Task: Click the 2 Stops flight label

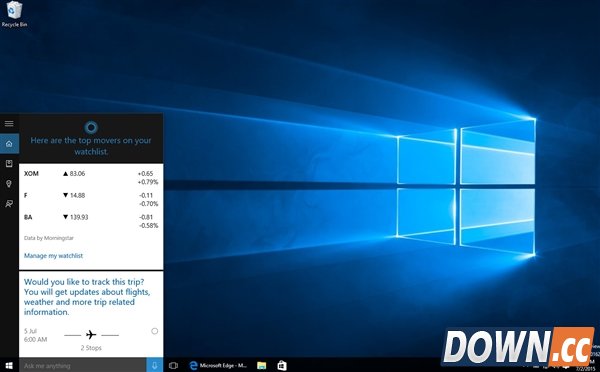Action: click(x=91, y=348)
